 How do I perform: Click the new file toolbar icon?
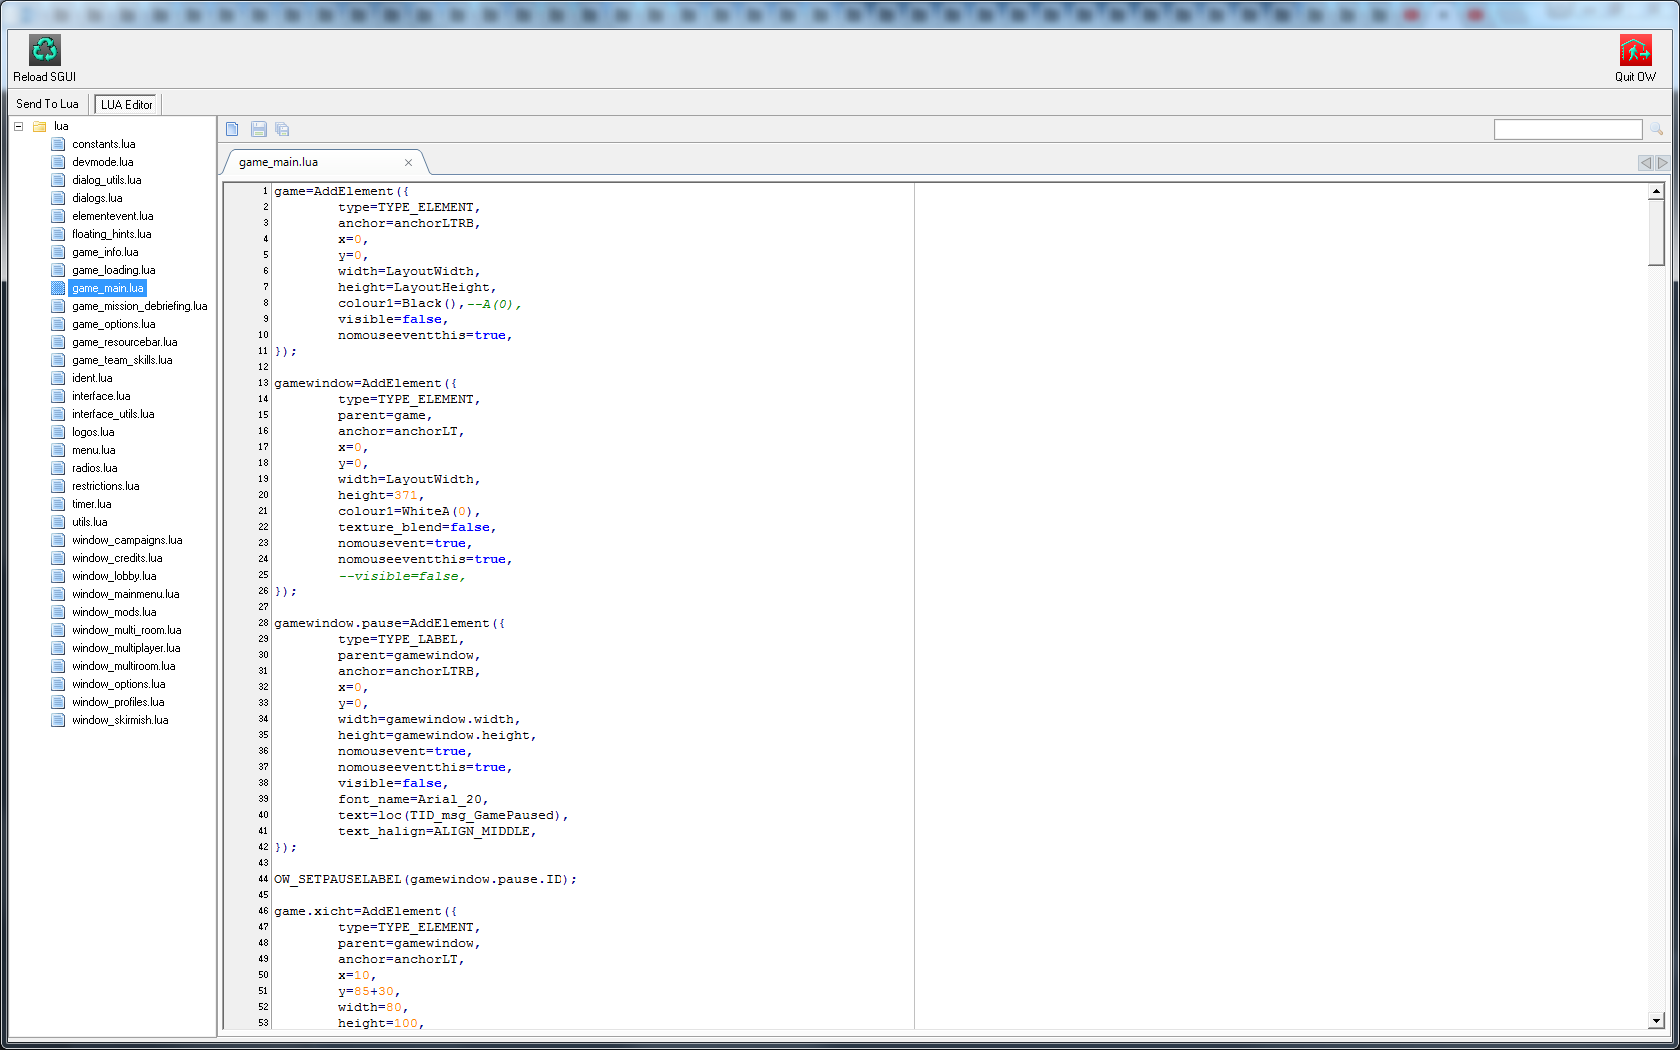pos(232,129)
